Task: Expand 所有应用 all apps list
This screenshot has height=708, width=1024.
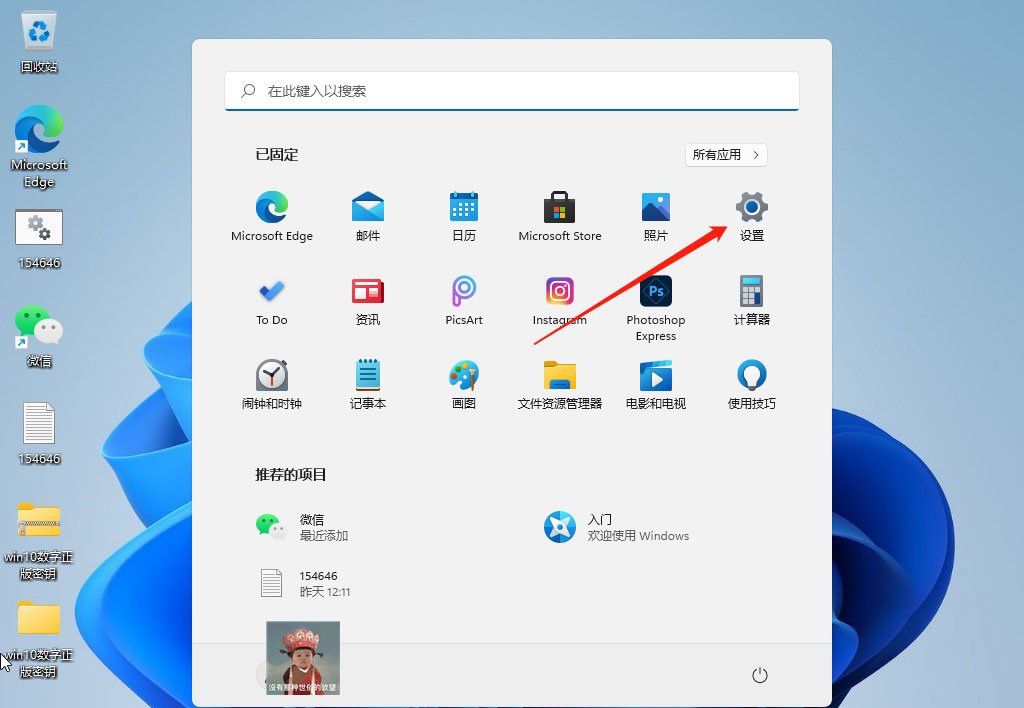Action: coord(726,155)
